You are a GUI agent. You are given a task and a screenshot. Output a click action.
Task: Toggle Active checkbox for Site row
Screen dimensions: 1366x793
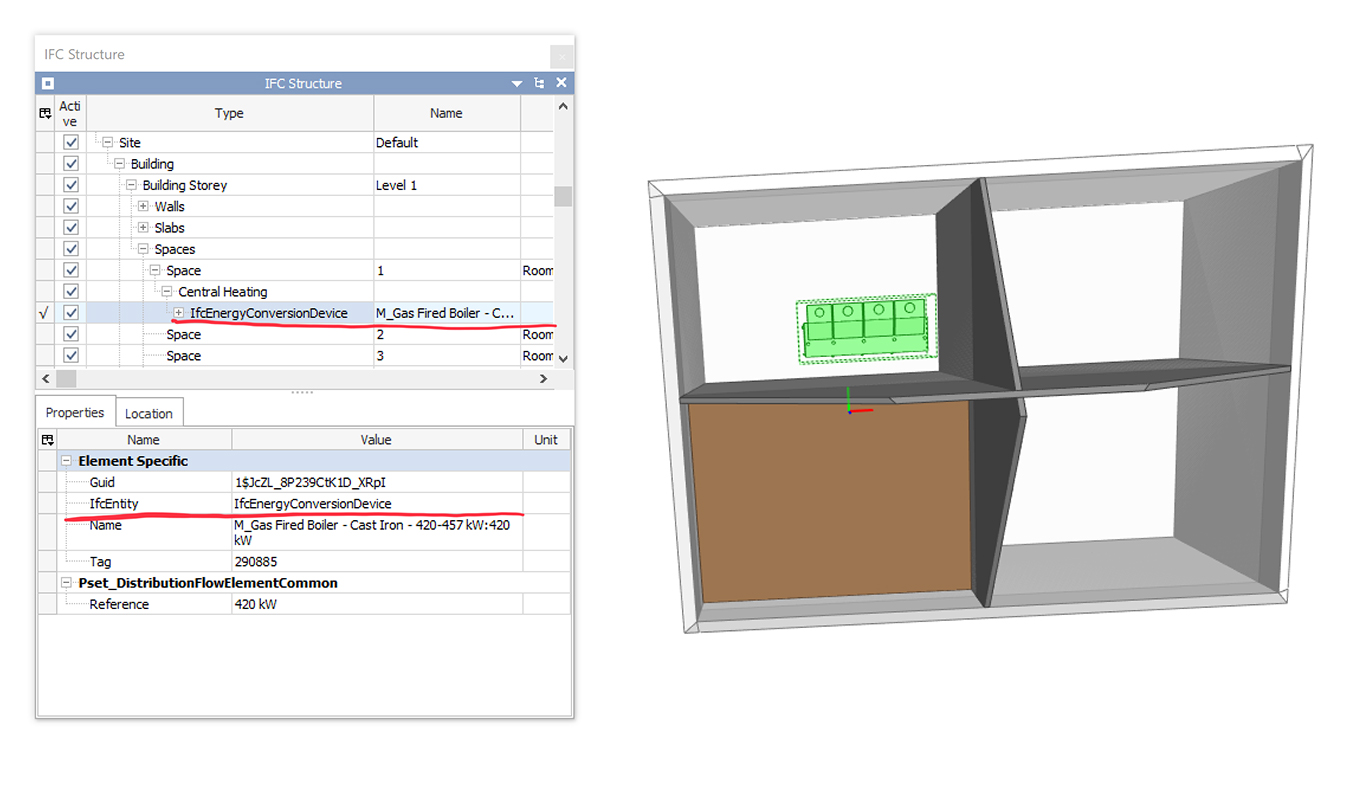click(x=71, y=143)
